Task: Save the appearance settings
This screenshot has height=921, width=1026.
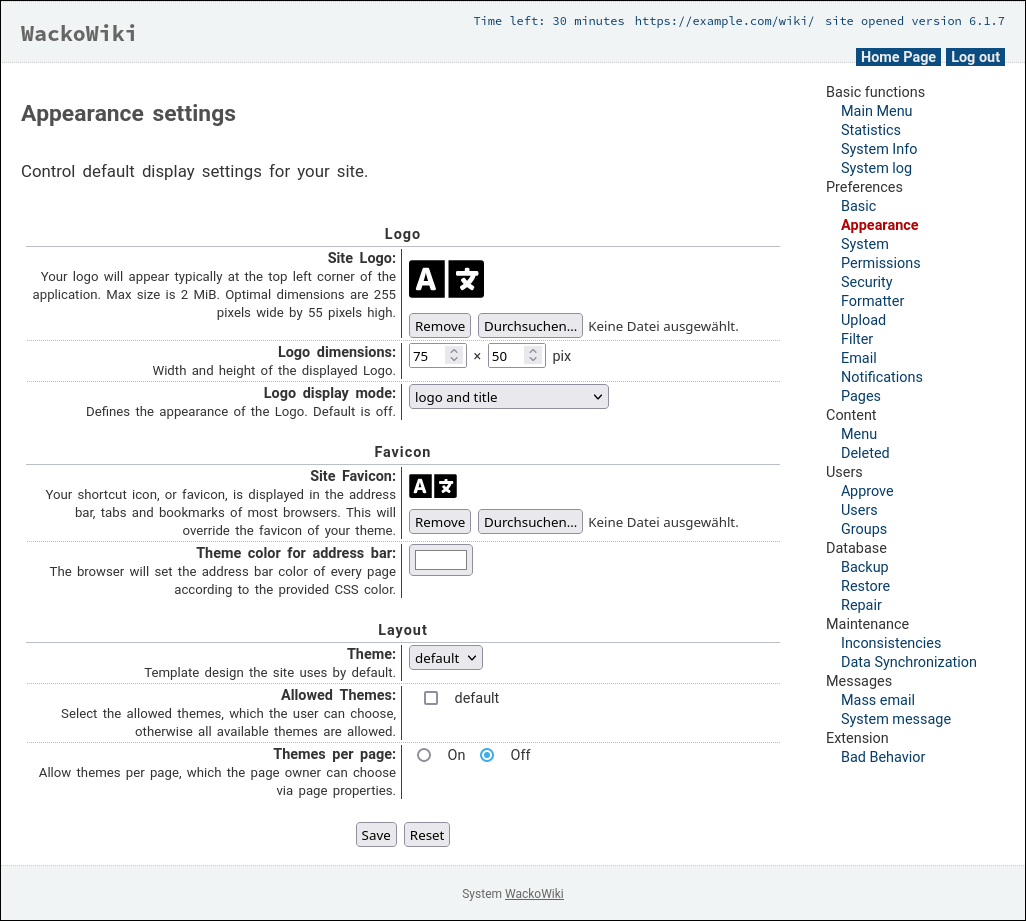Action: [x=376, y=834]
